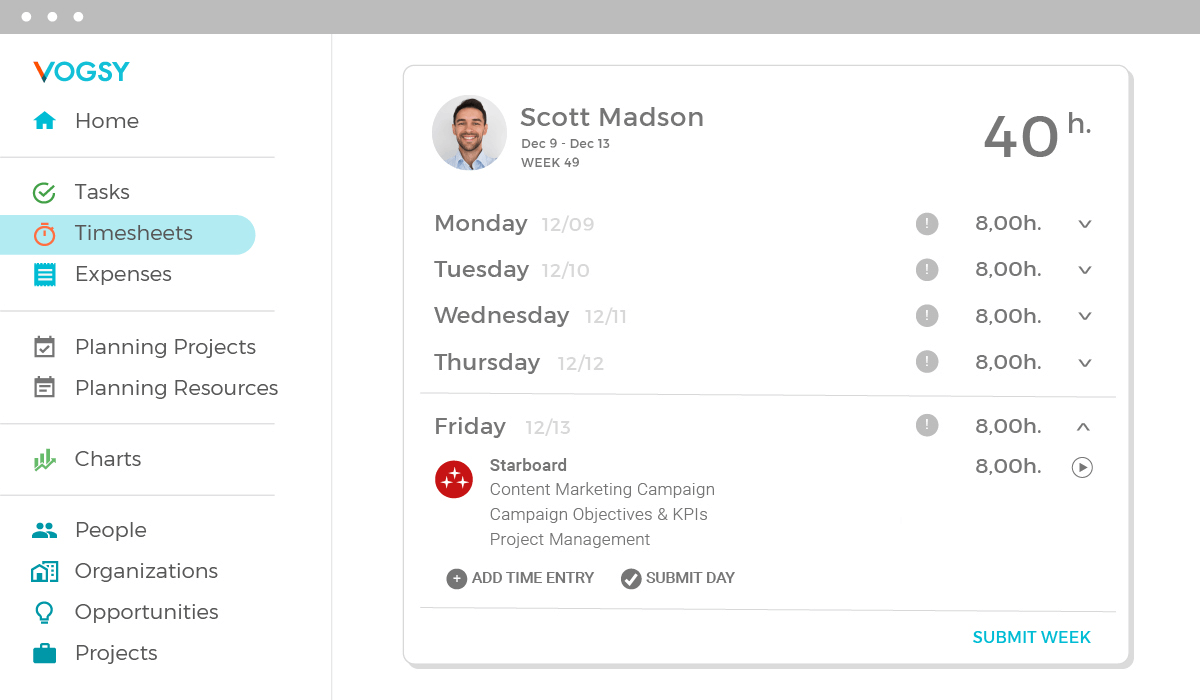Expand the Wednesday 12/11 row chevron

[1085, 316]
